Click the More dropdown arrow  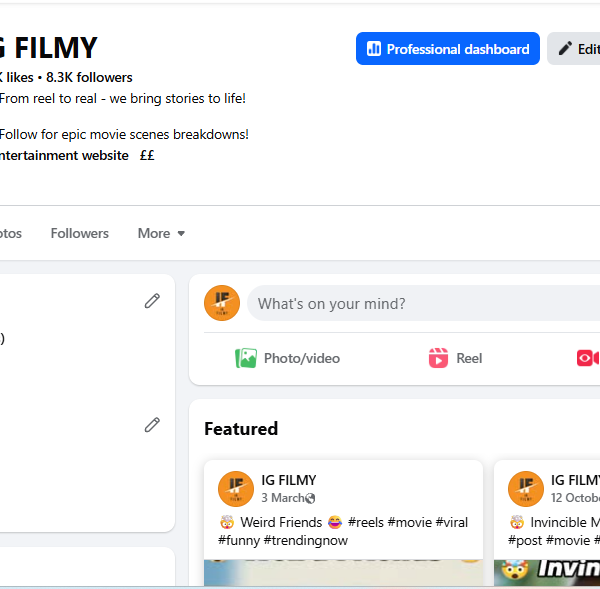(x=181, y=233)
